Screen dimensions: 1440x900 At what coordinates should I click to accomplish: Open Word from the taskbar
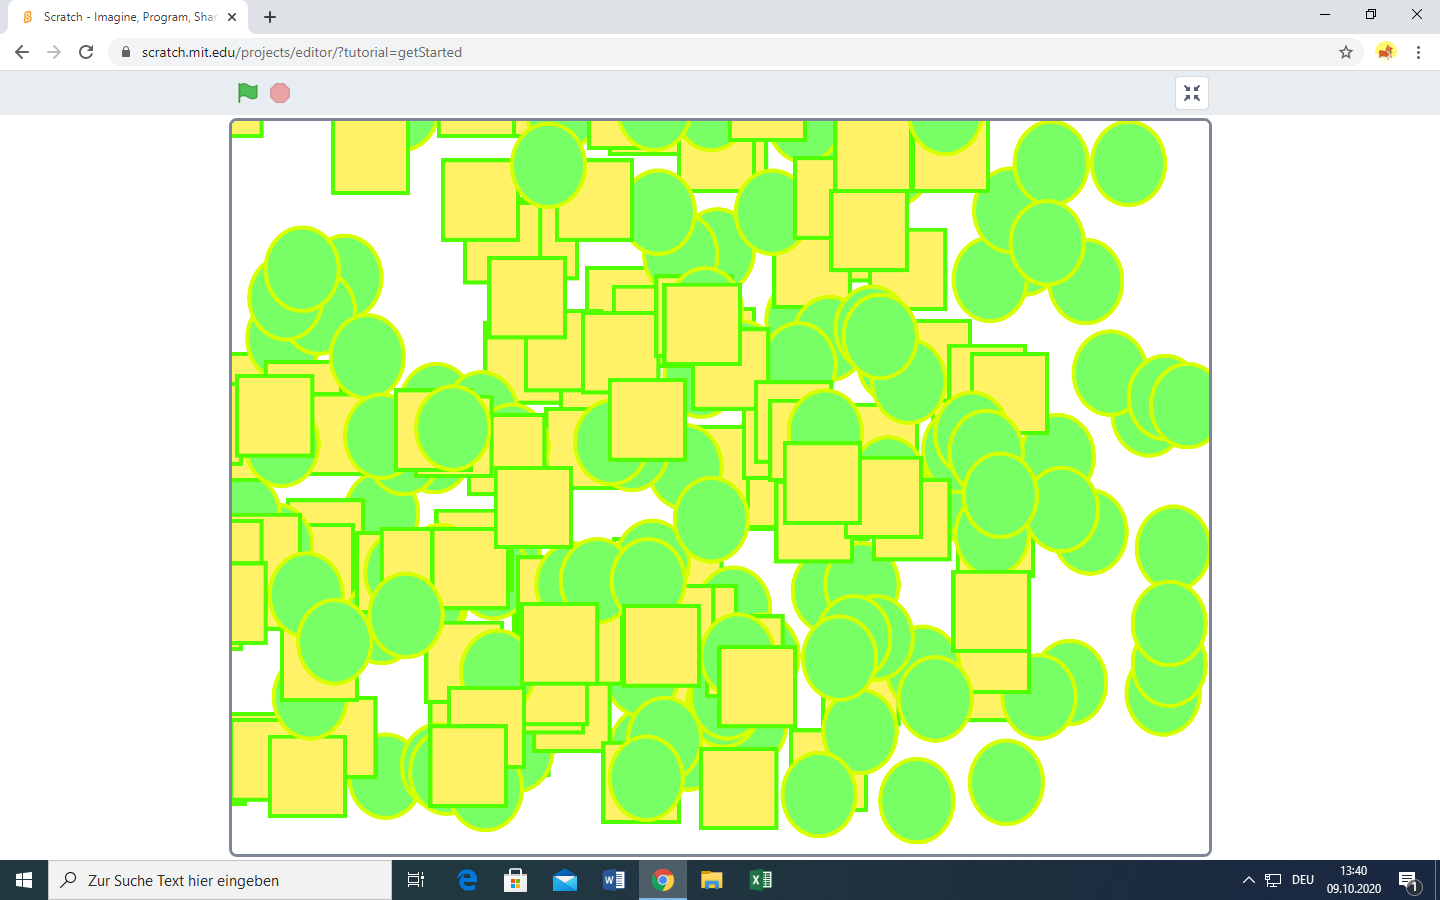coord(614,880)
